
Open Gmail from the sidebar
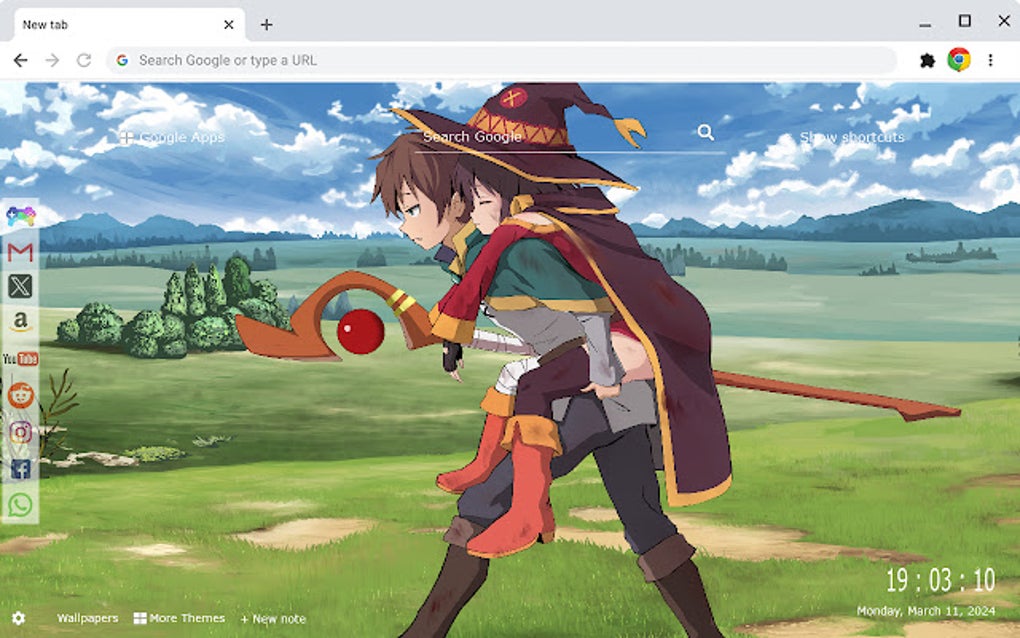click(x=20, y=252)
